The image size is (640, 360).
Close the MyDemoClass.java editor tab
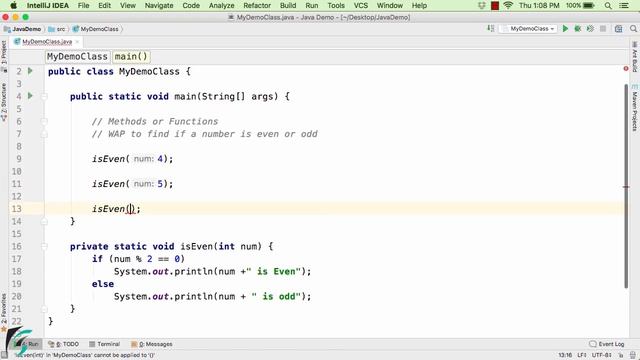click(x=77, y=42)
